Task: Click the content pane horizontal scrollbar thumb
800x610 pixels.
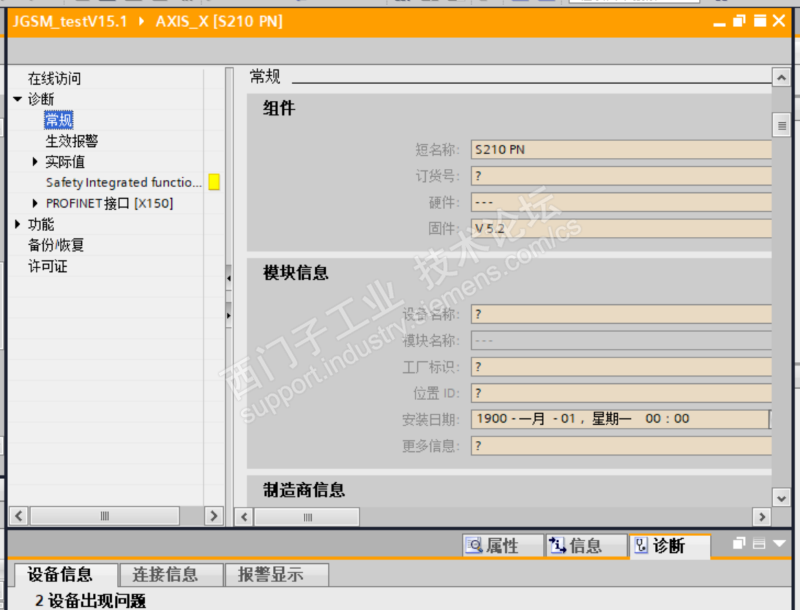Action: 307,517
